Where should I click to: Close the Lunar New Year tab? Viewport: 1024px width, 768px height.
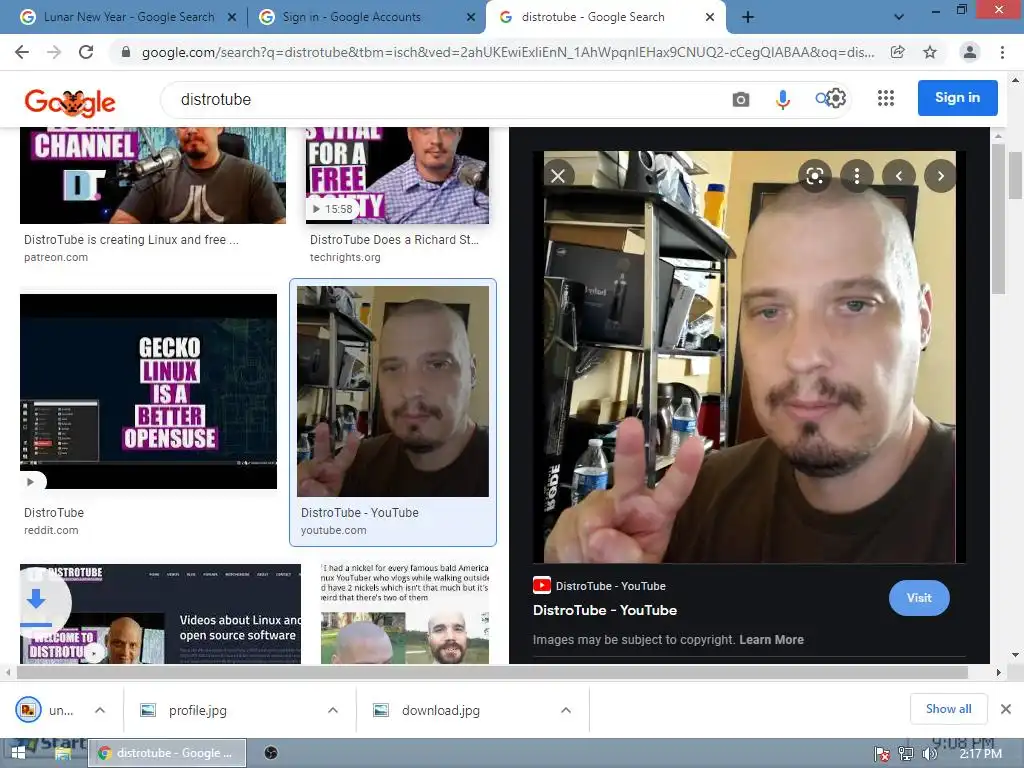click(x=232, y=18)
